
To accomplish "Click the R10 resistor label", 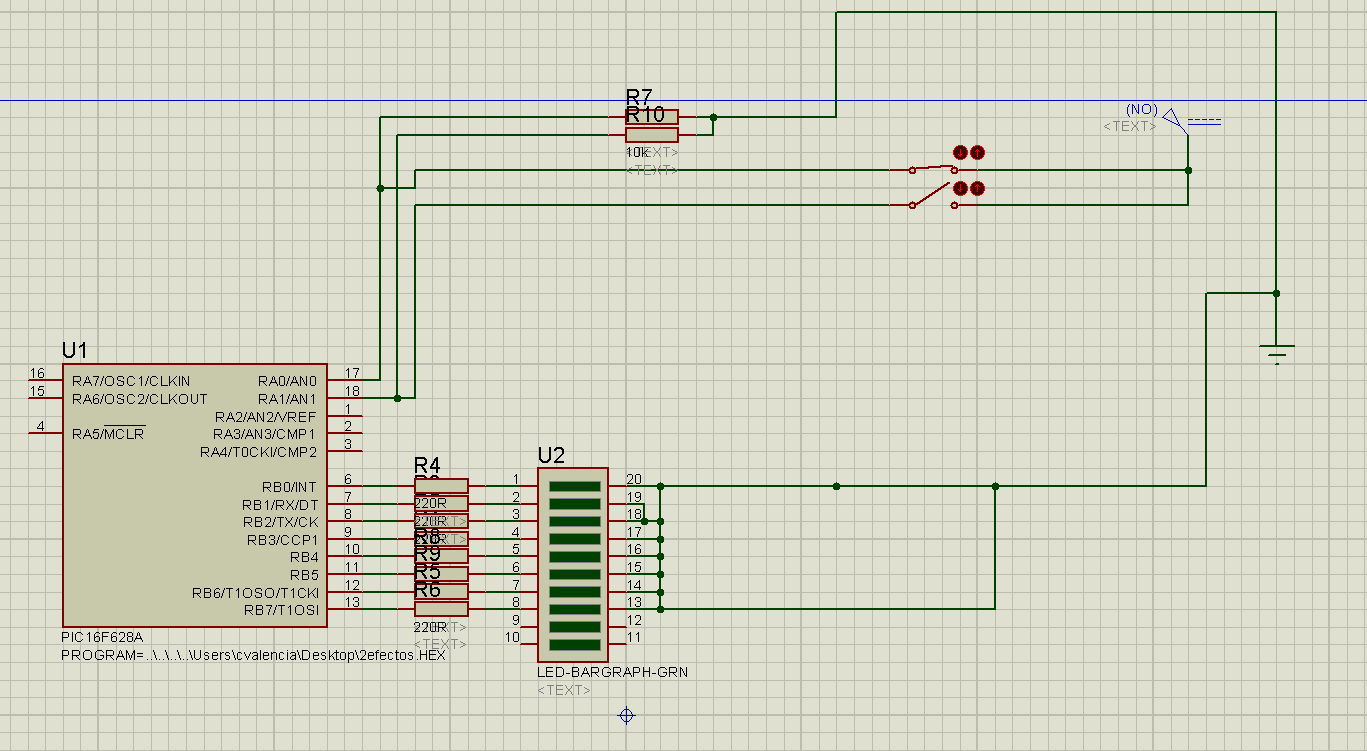I will tap(645, 115).
